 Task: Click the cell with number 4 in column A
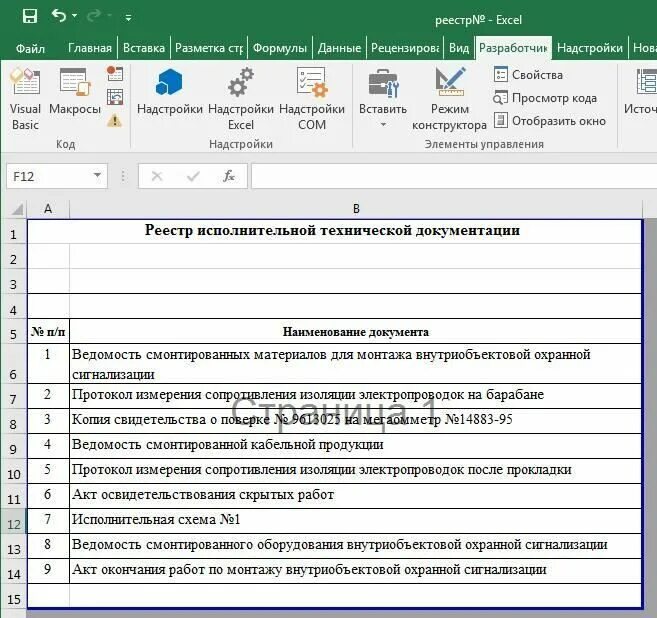(x=48, y=446)
